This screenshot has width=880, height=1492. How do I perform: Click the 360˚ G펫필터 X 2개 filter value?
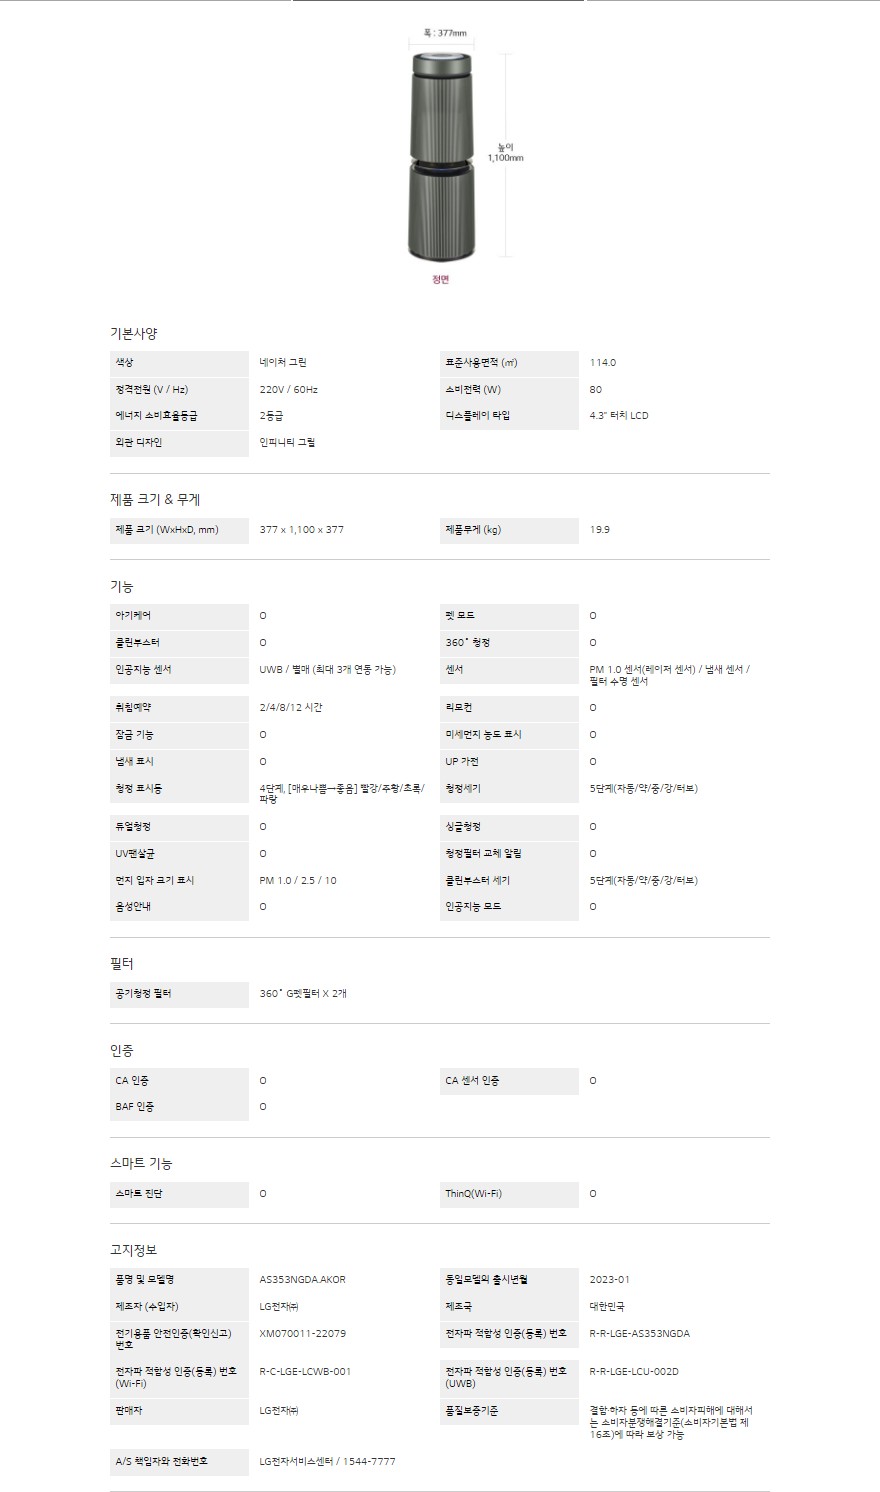(x=303, y=994)
